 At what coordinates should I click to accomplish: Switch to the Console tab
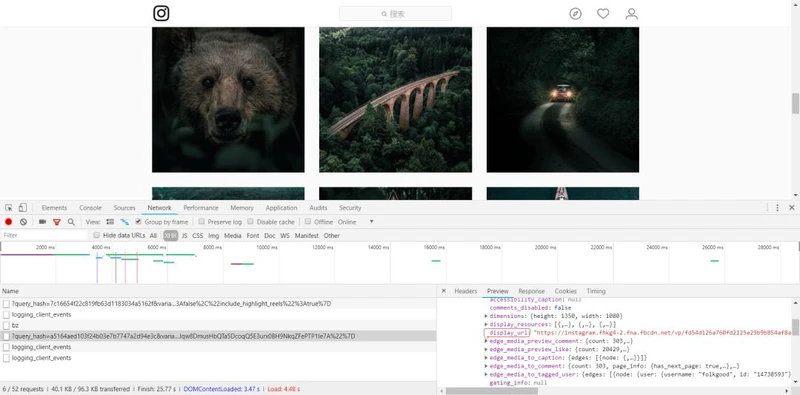point(90,208)
